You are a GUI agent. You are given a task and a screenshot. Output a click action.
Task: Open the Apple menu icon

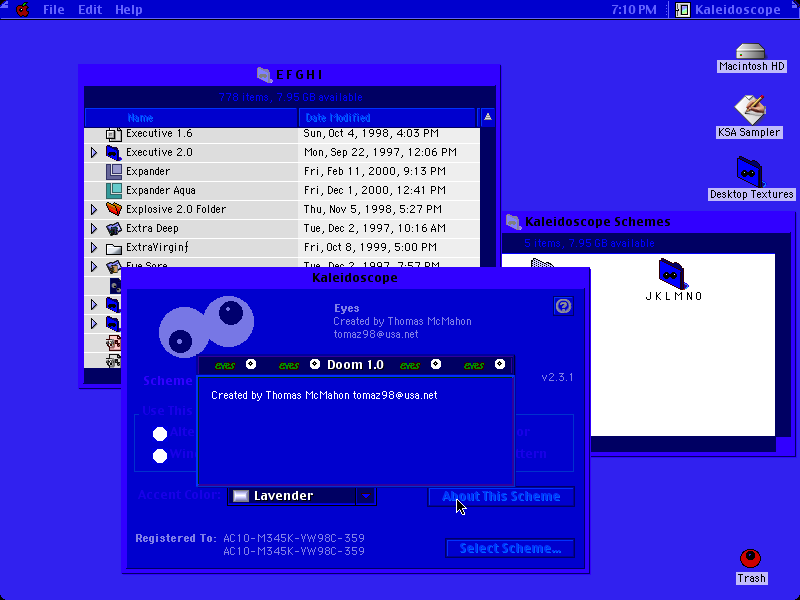(x=22, y=10)
